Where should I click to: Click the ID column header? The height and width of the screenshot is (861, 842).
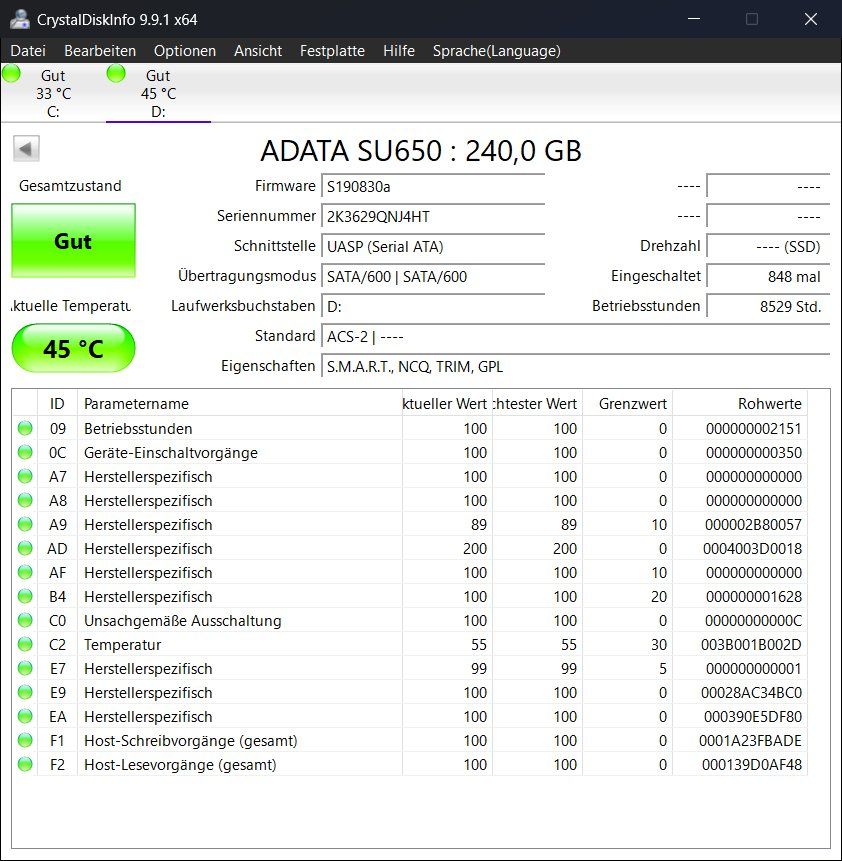pyautogui.click(x=57, y=404)
